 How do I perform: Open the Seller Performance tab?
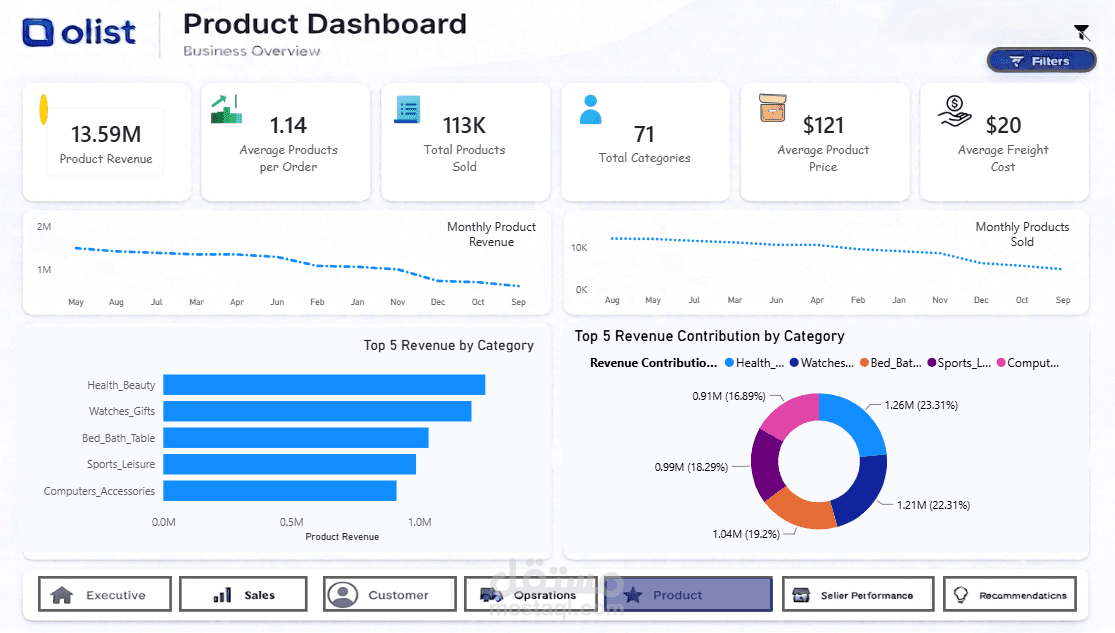(858, 595)
